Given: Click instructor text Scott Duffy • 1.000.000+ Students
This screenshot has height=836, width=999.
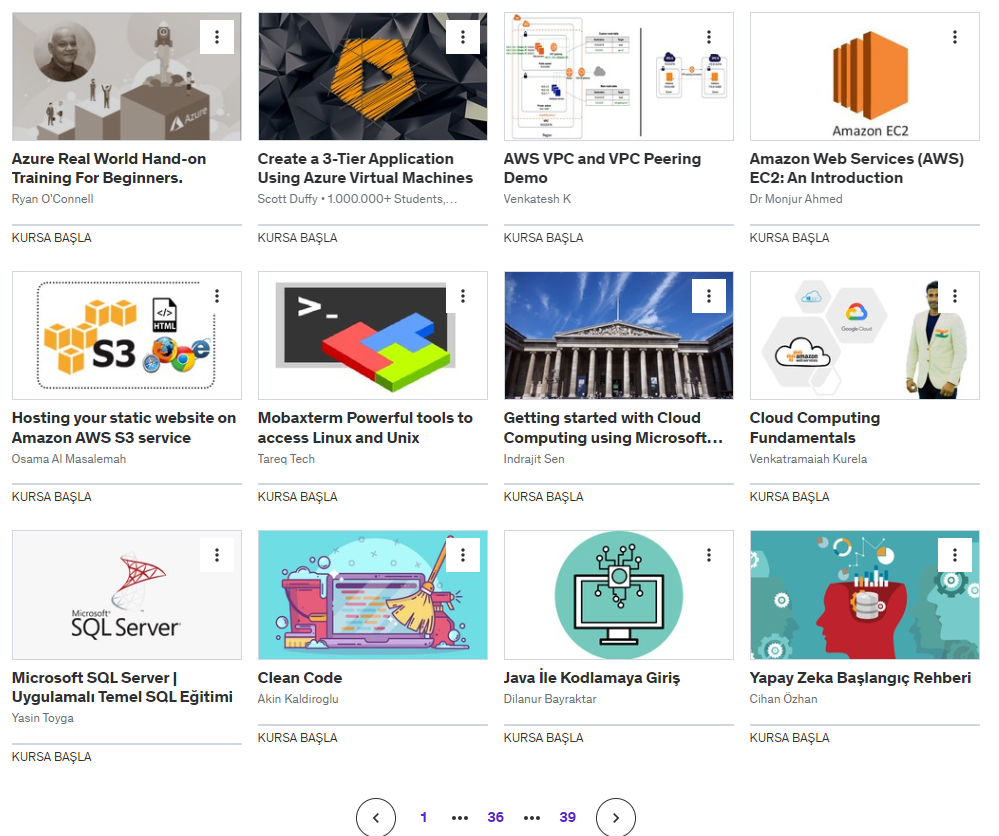Looking at the screenshot, I should 357,199.
